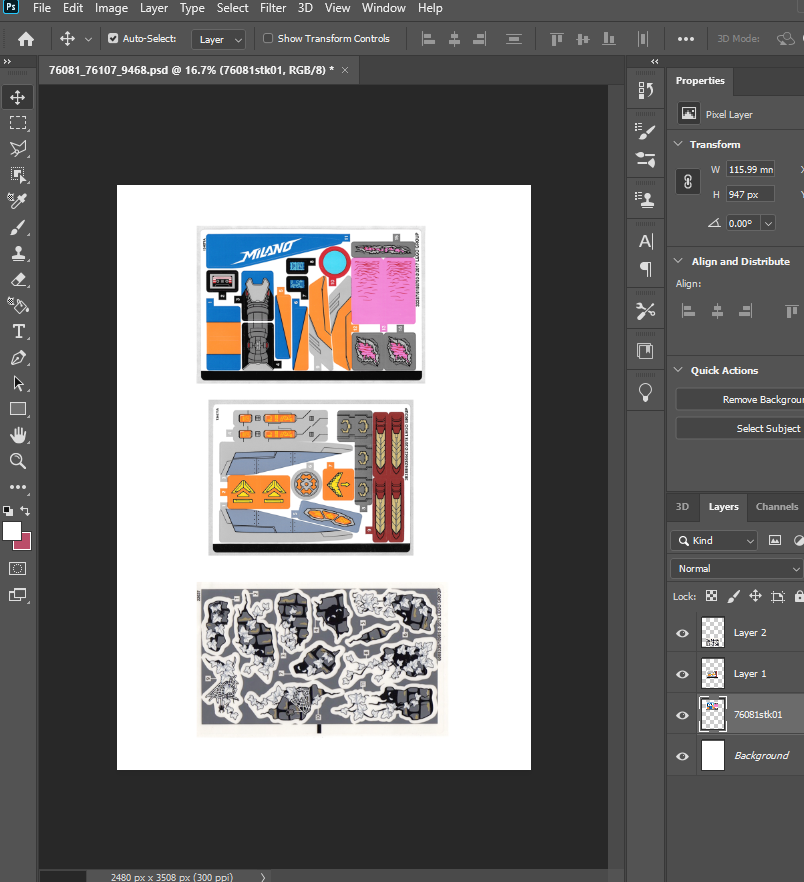The height and width of the screenshot is (882, 804).
Task: Hide Layer 1 with eye icon
Action: click(682, 674)
